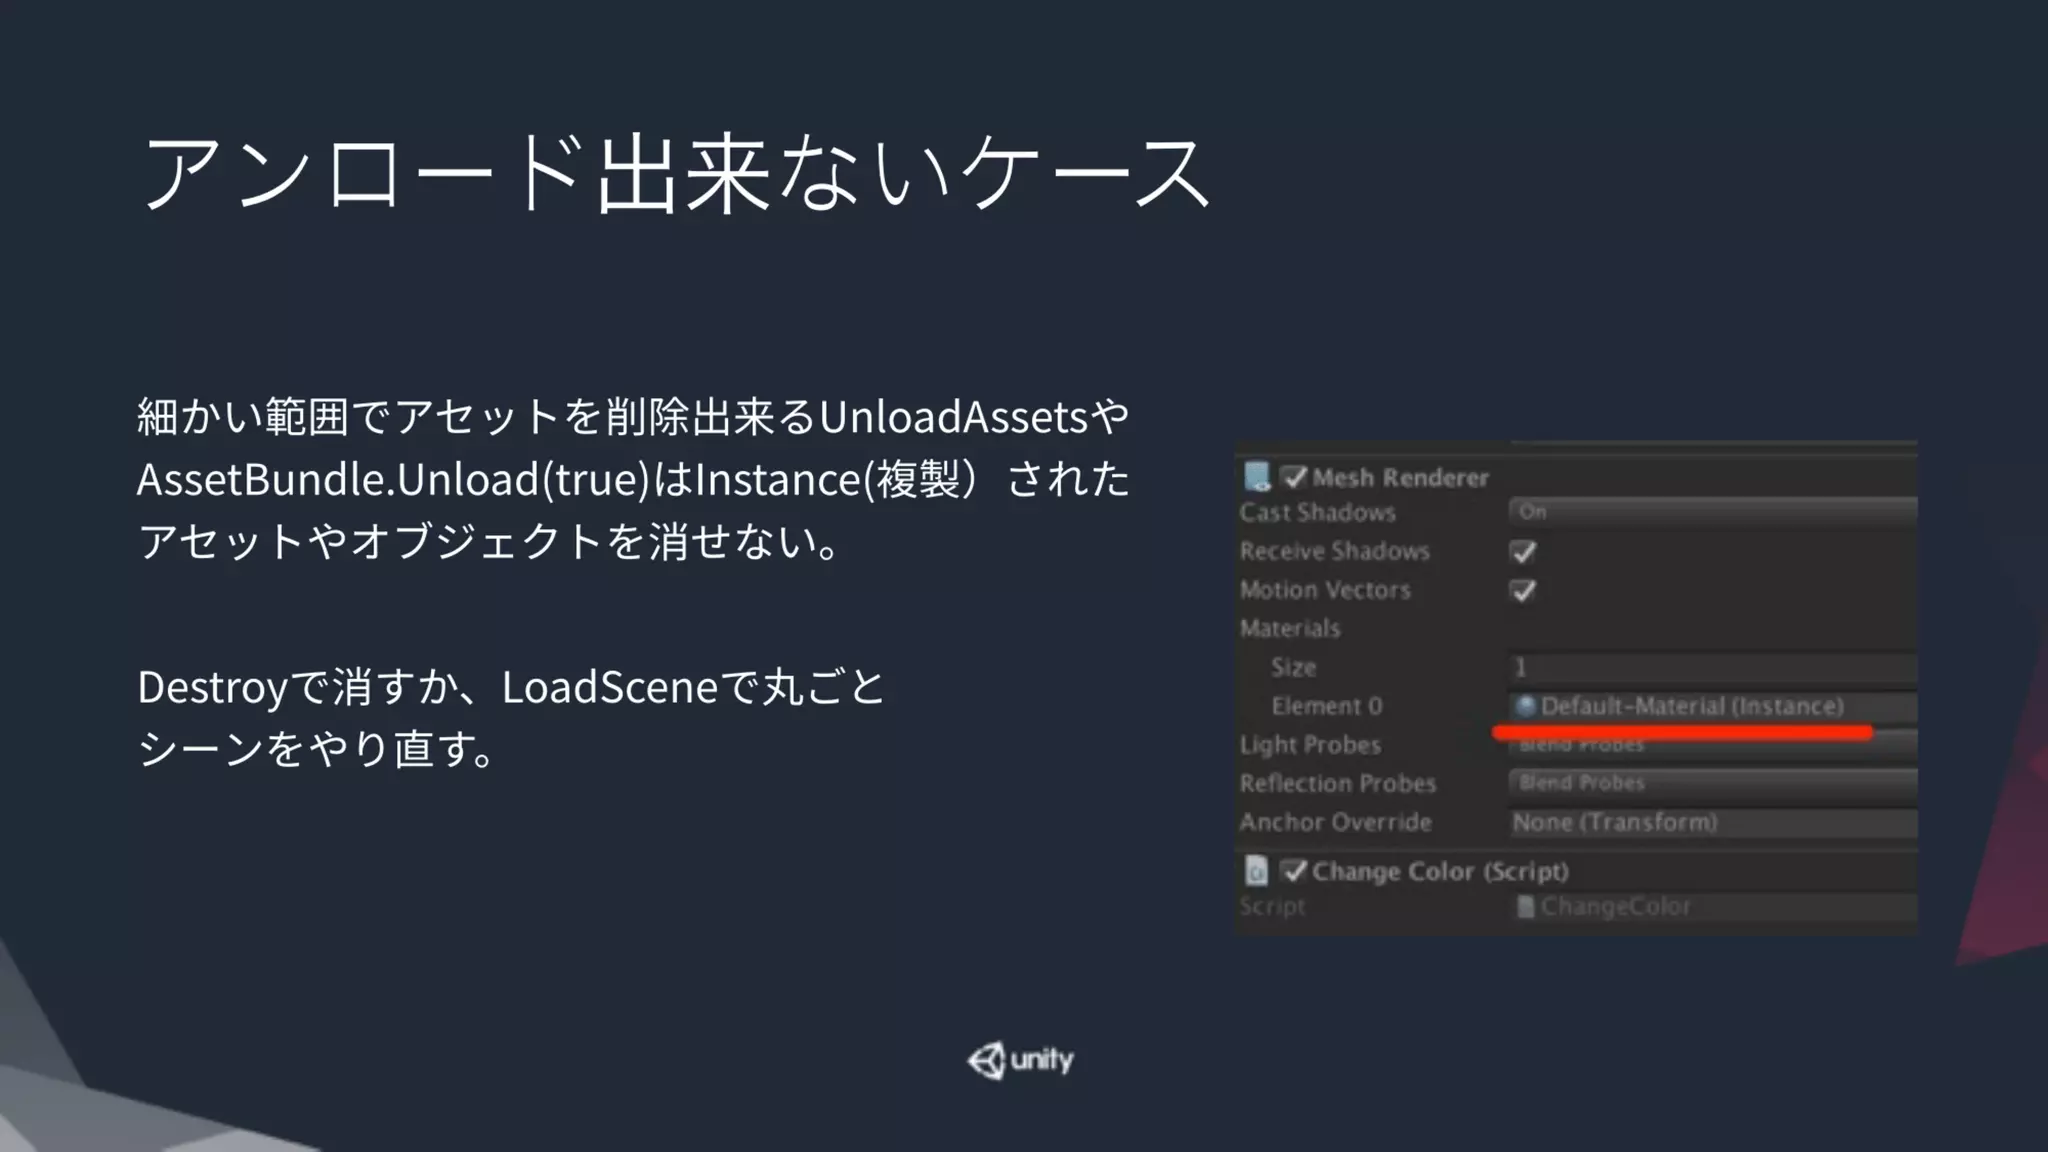Click the Mesh Renderer component icon
This screenshot has height=1152, width=2048.
(1257, 477)
